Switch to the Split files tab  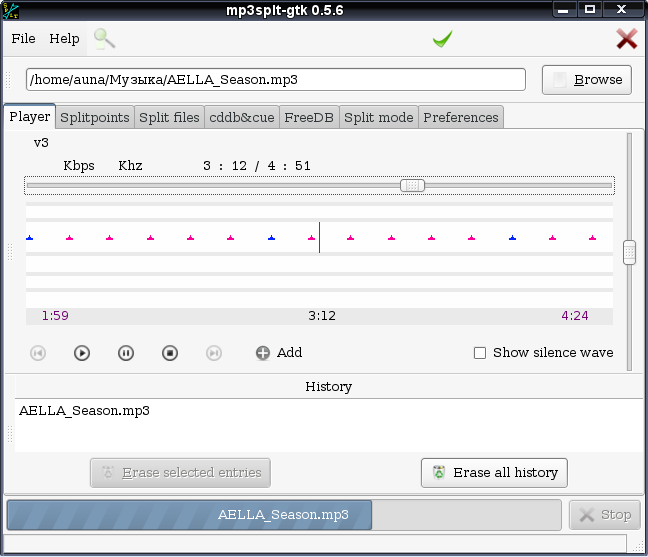click(169, 117)
